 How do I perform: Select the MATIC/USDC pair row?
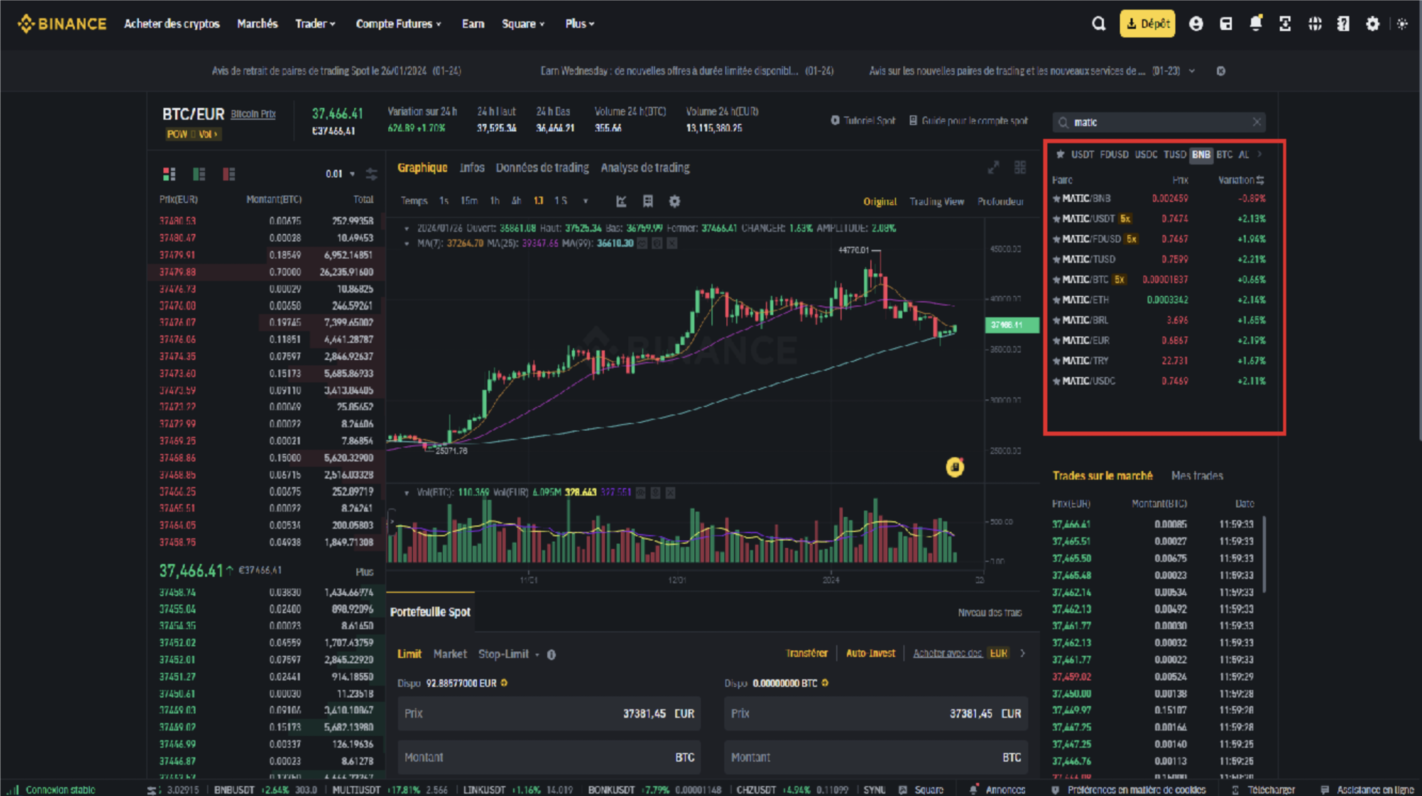click(1160, 381)
